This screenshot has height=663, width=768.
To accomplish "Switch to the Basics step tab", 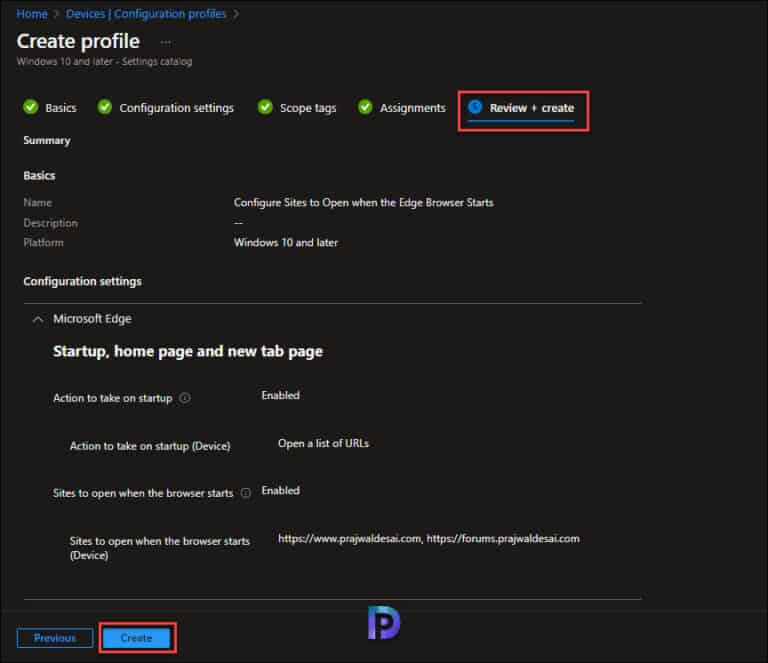I will tap(61, 108).
